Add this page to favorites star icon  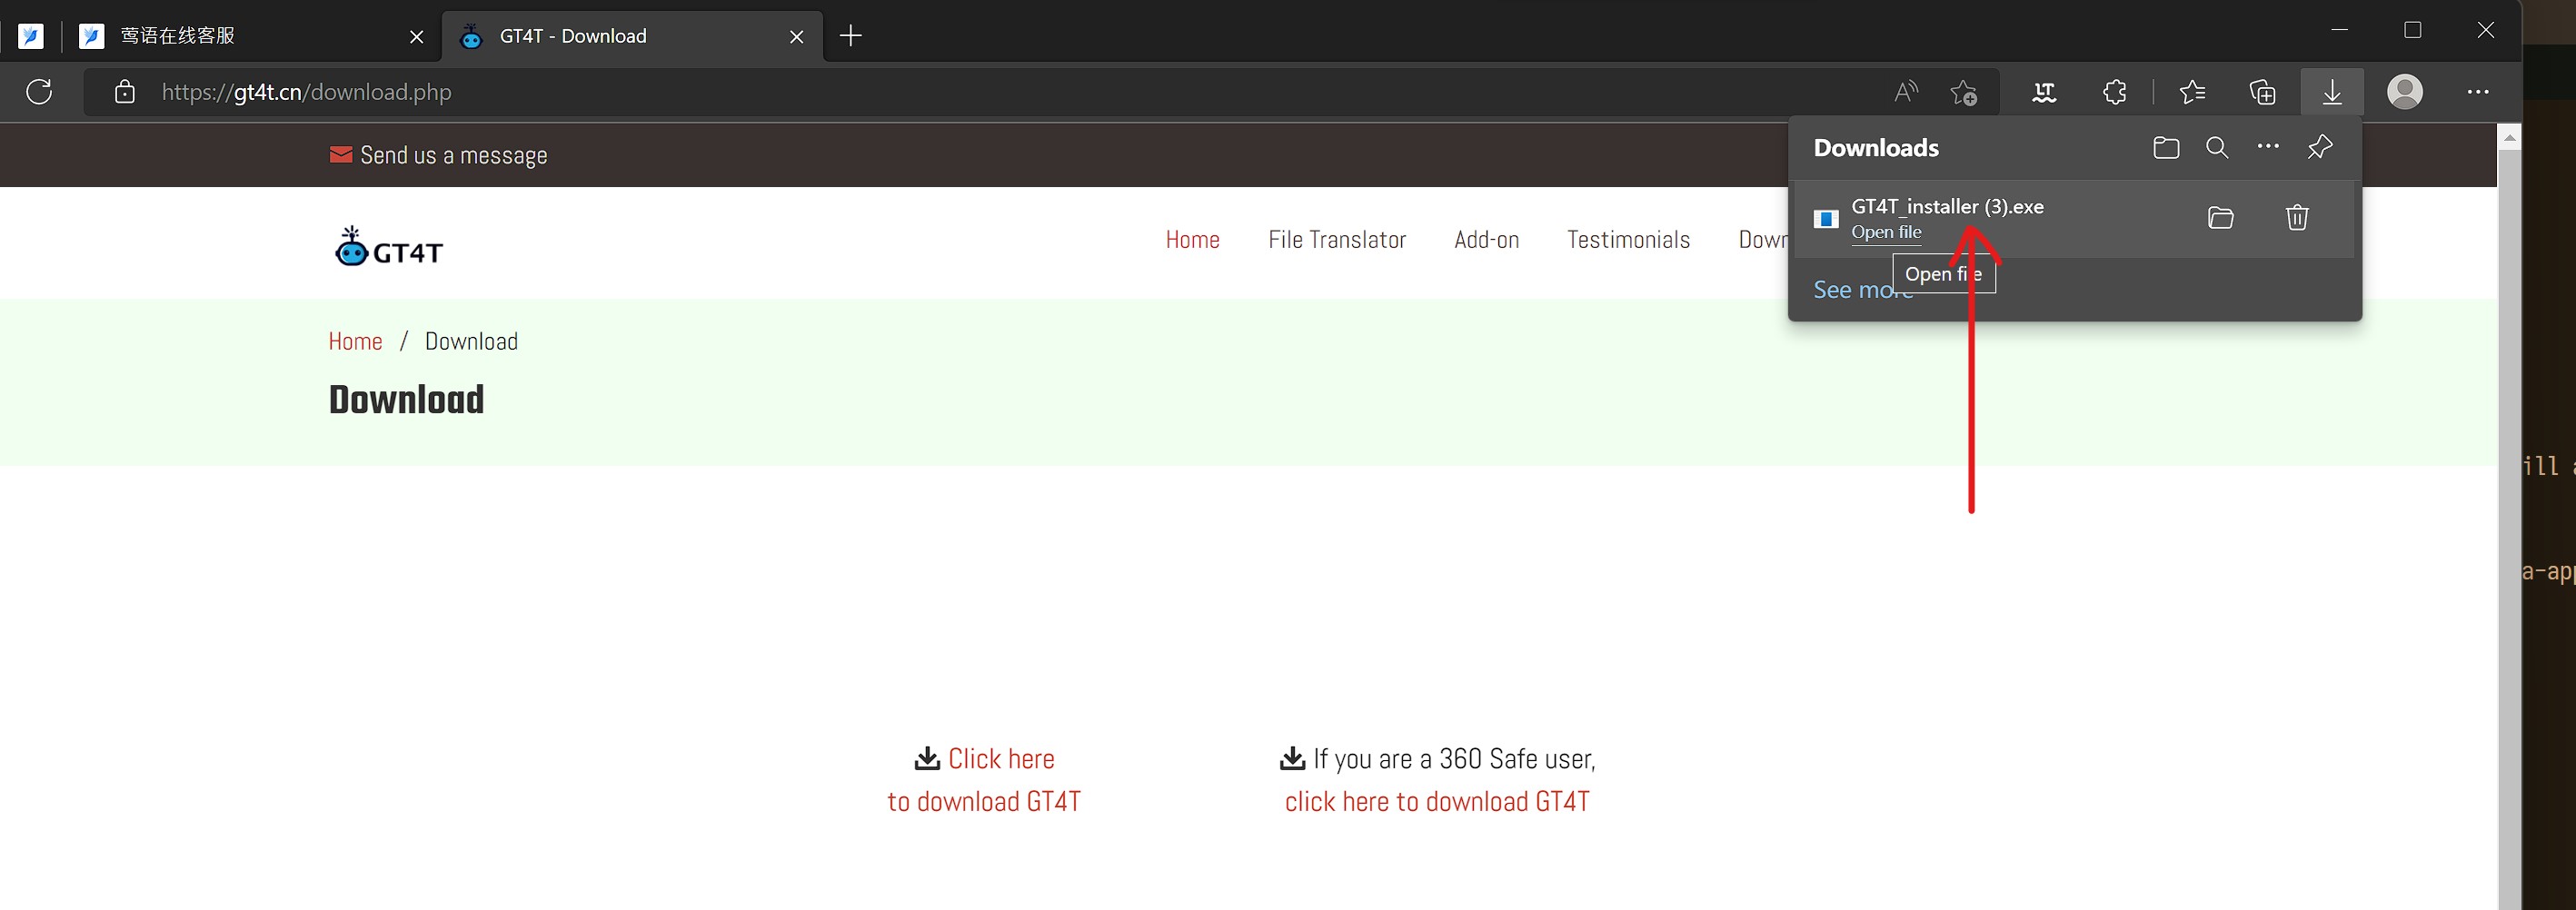coord(1963,92)
